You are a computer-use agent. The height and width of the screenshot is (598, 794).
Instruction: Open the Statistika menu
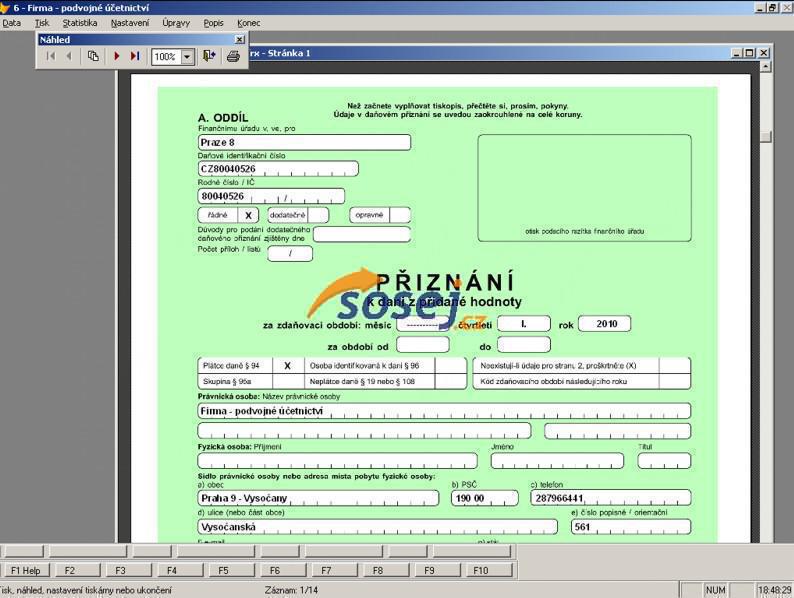click(80, 23)
